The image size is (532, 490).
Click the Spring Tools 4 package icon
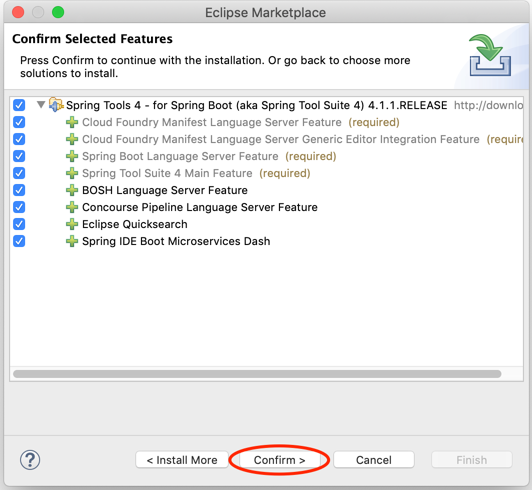(x=56, y=105)
